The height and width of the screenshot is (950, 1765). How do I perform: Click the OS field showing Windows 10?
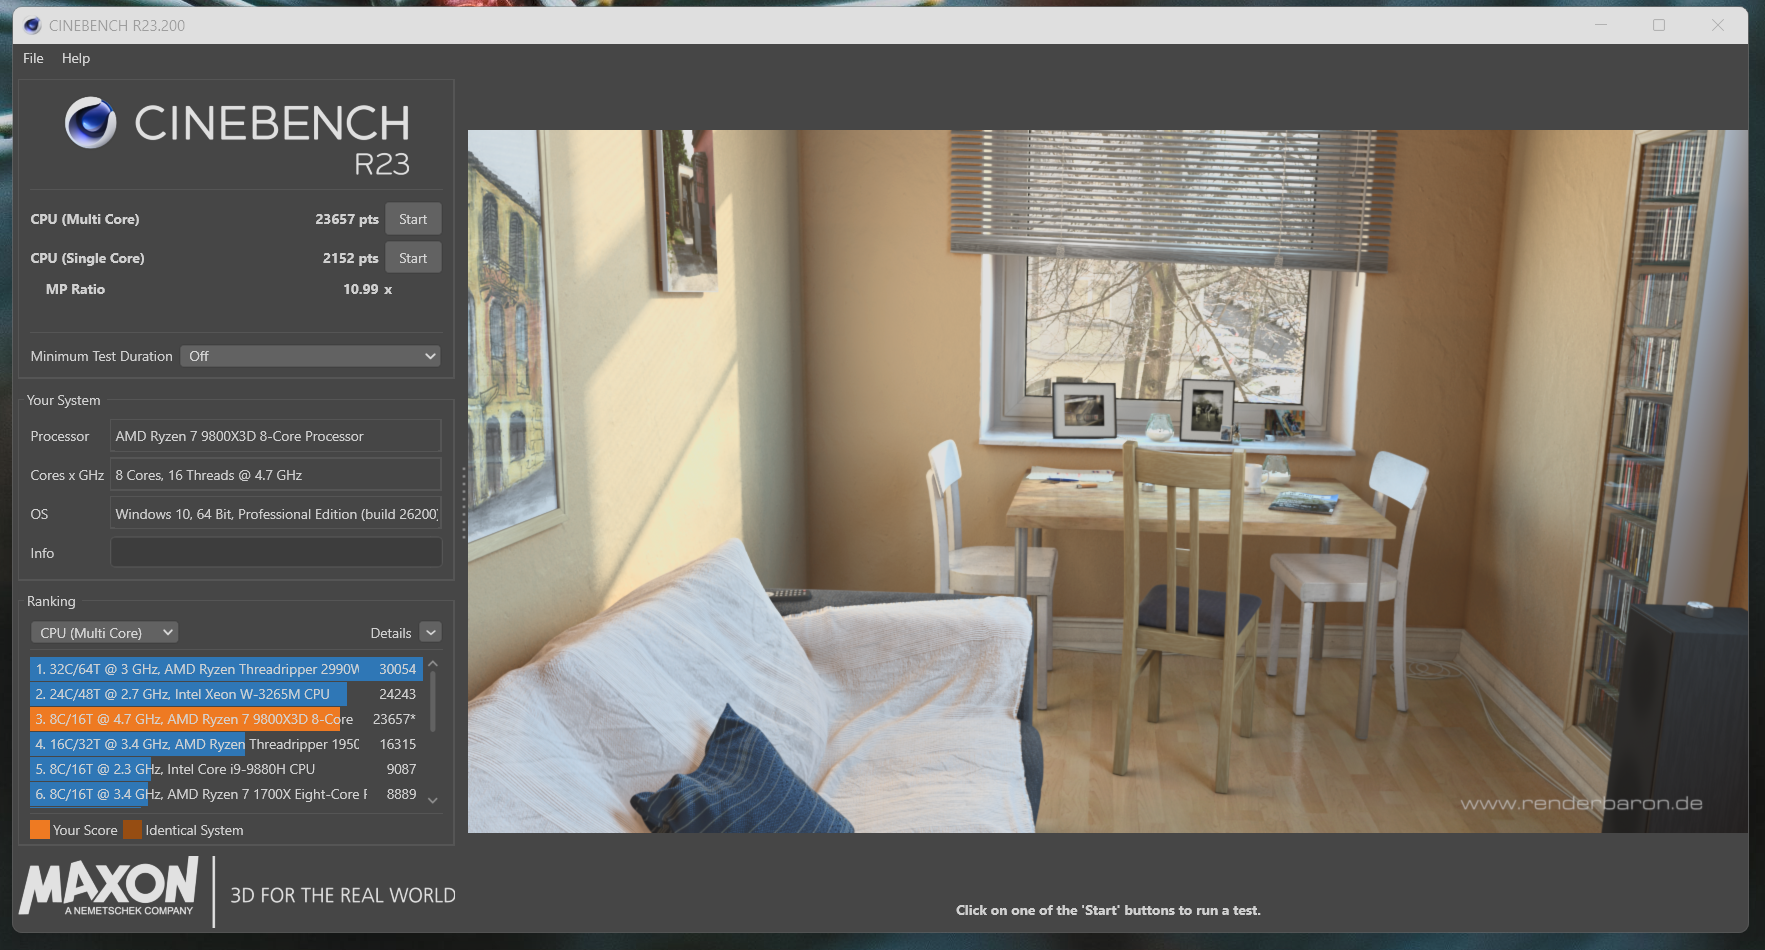click(275, 514)
